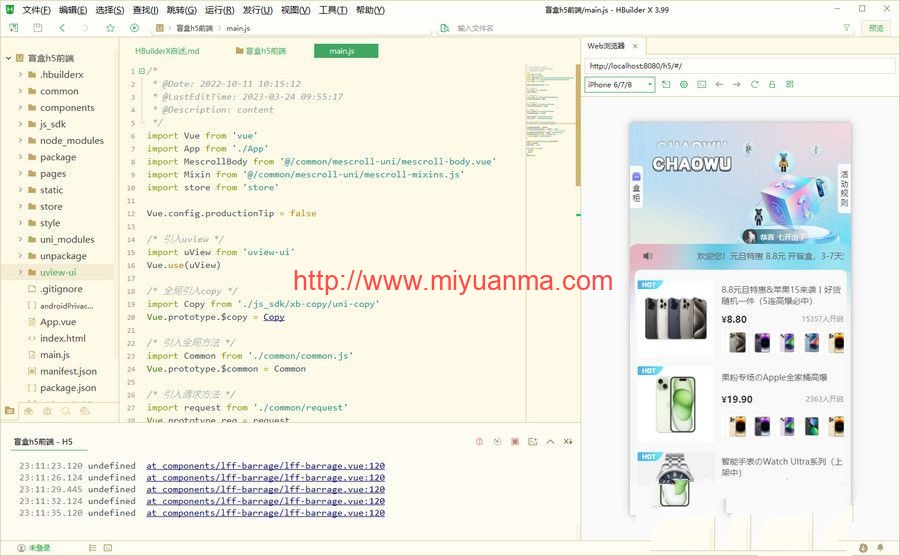Click the iPhone product thumbnail priced ¥8.80
Screen dimensions: 900x556
676,318
